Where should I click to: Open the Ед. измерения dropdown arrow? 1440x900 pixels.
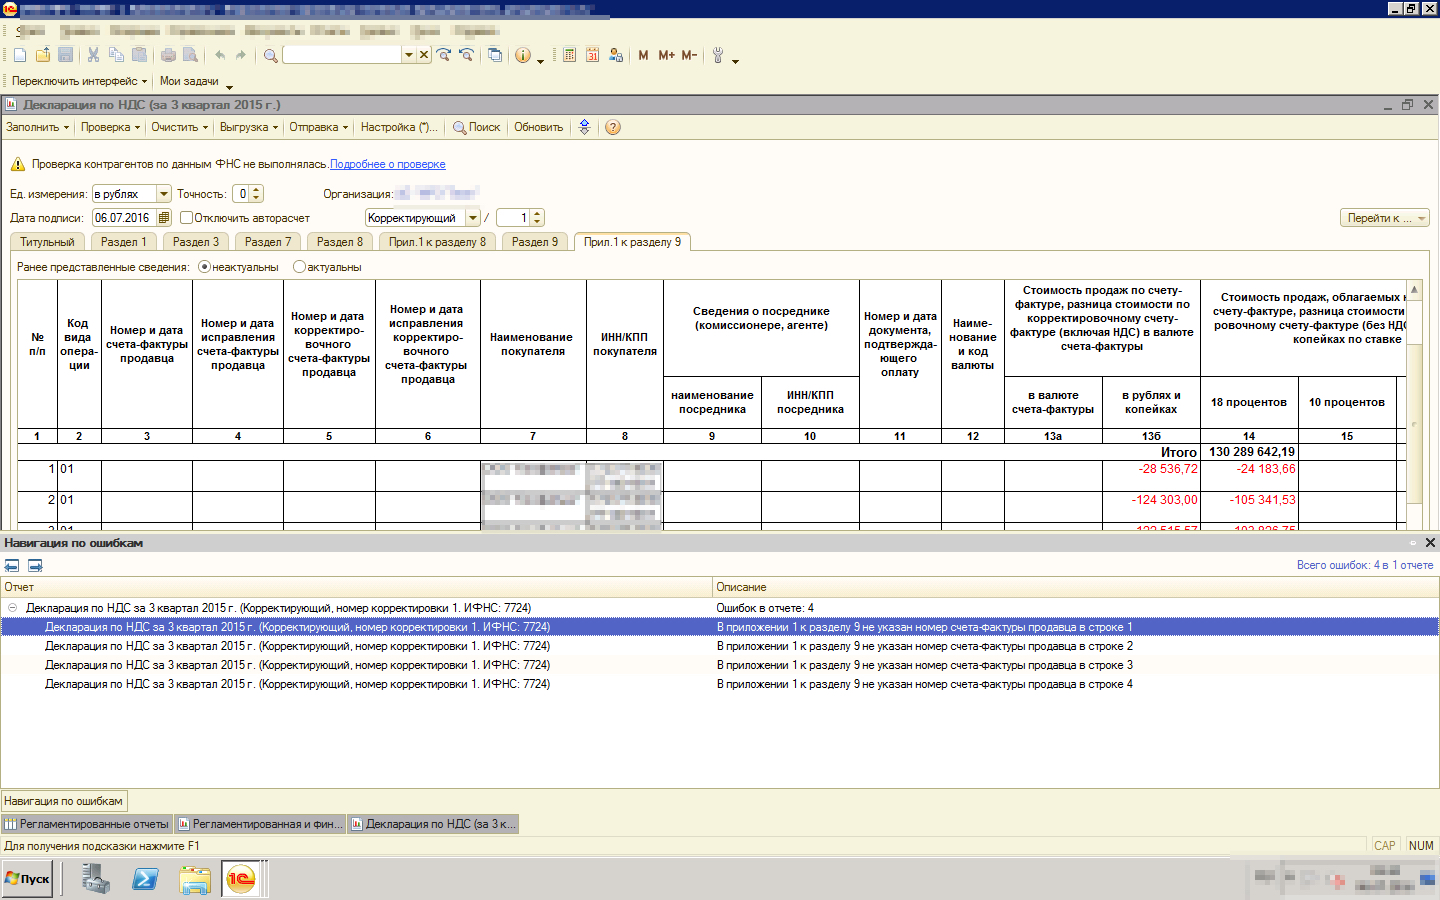coord(164,194)
